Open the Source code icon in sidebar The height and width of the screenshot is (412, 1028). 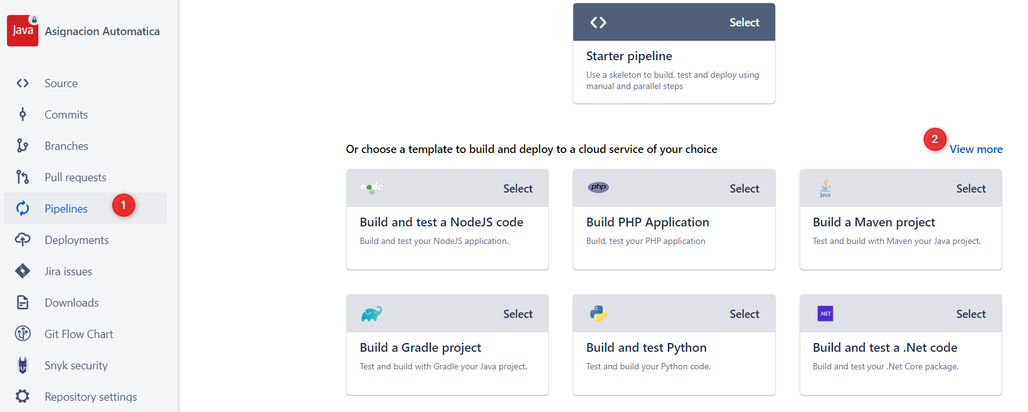pos(23,83)
